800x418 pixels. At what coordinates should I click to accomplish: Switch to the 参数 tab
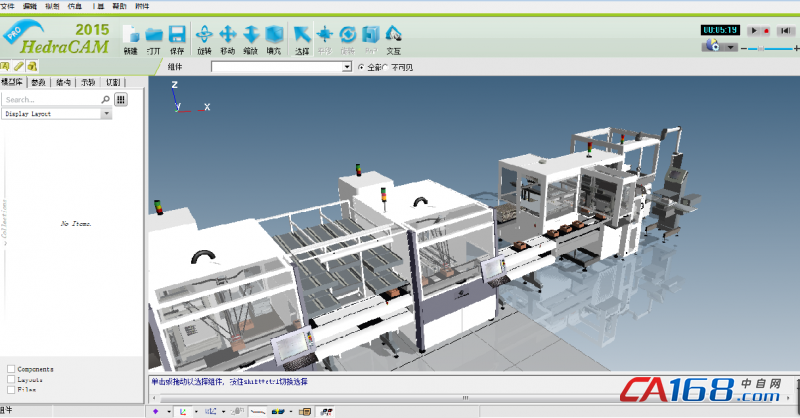[x=38, y=82]
